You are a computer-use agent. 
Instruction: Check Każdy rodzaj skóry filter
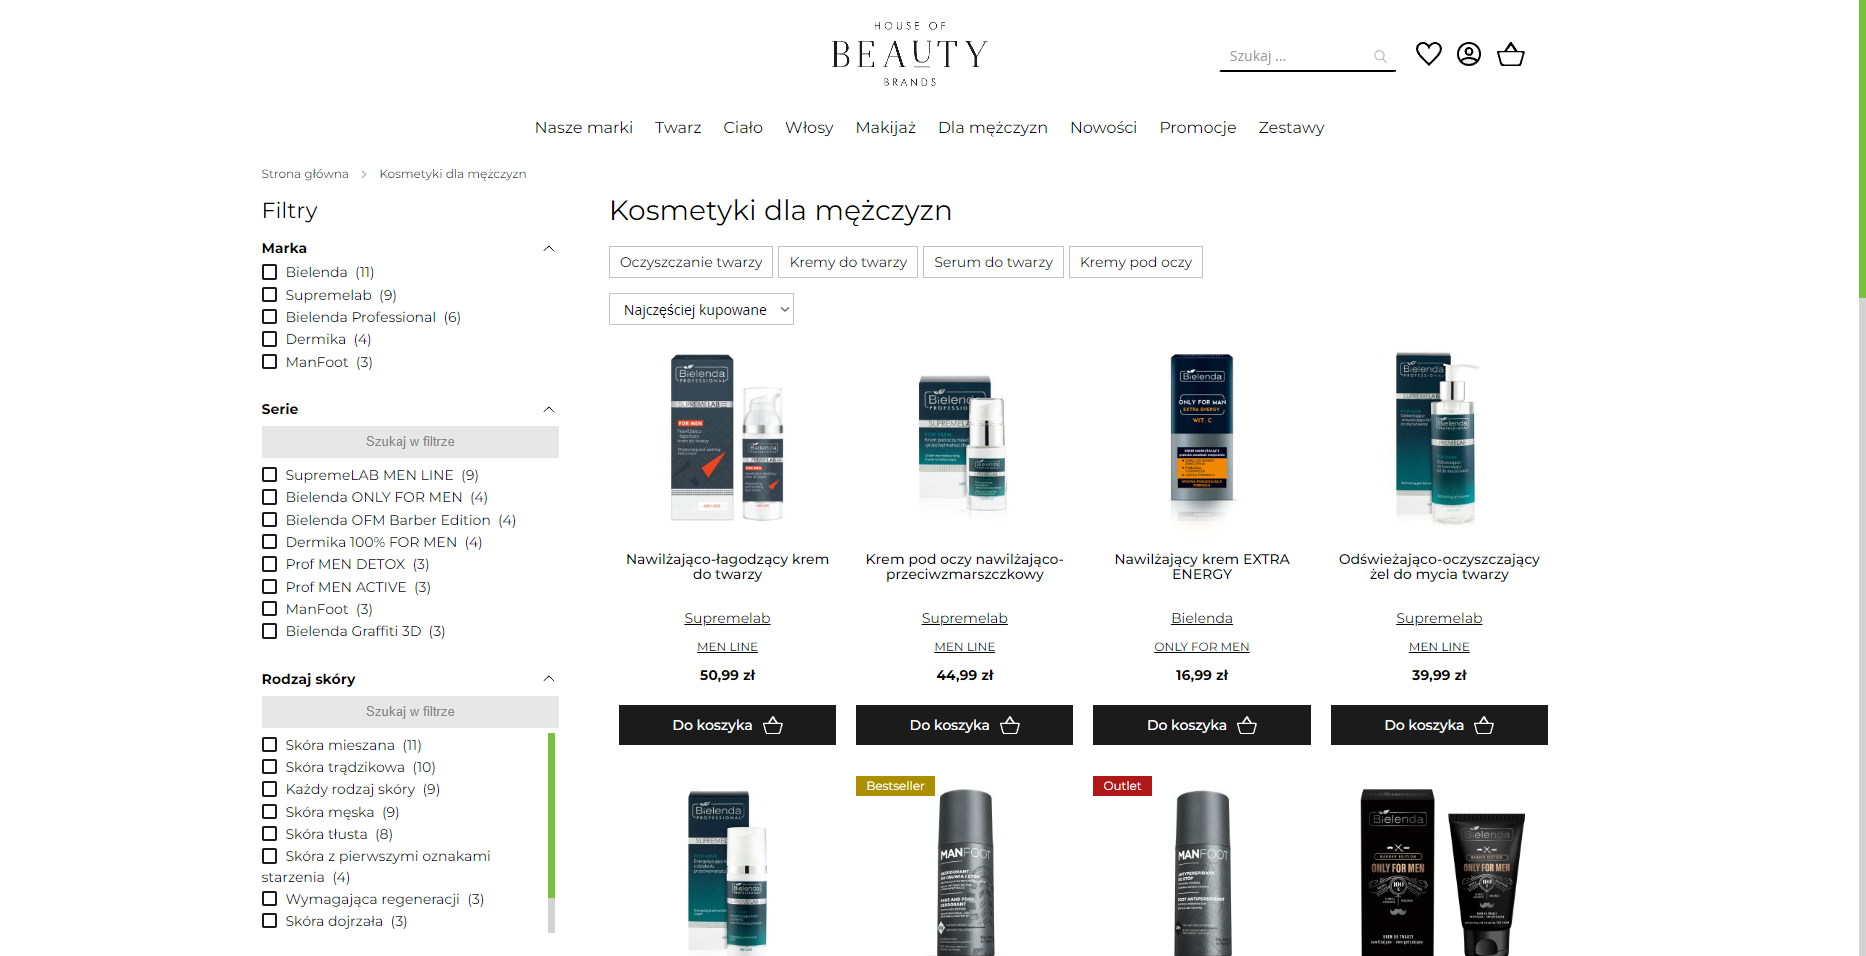(x=270, y=789)
